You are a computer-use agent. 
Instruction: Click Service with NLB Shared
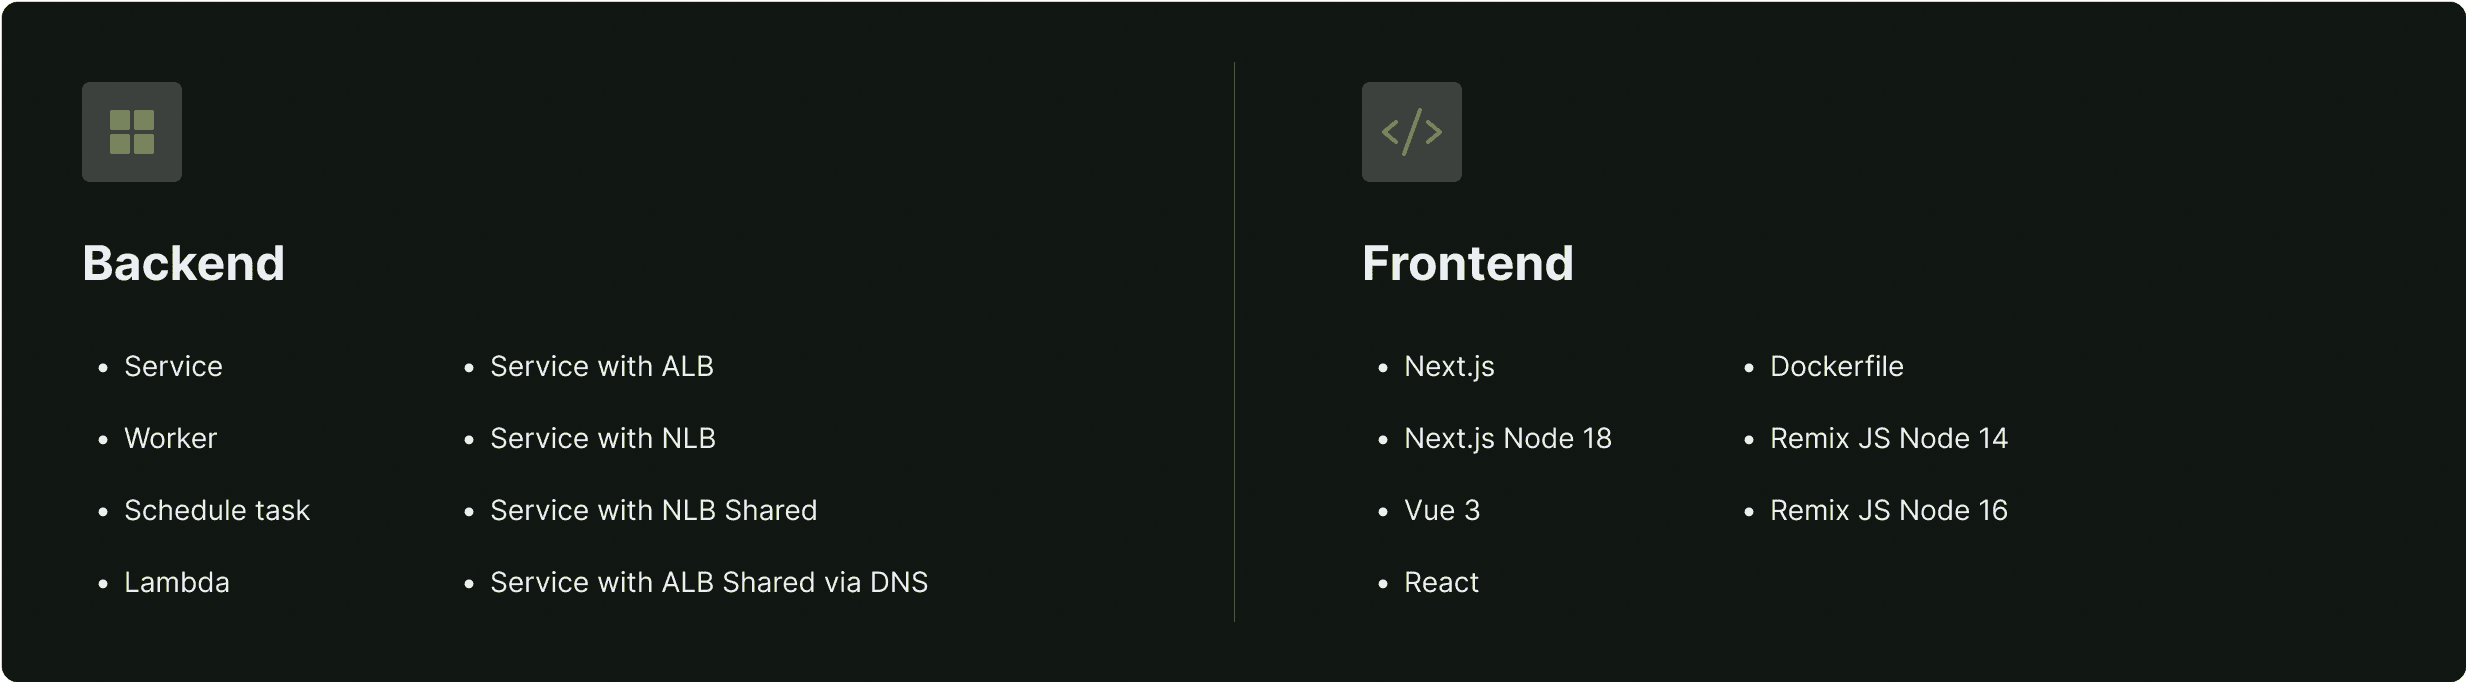tap(653, 510)
